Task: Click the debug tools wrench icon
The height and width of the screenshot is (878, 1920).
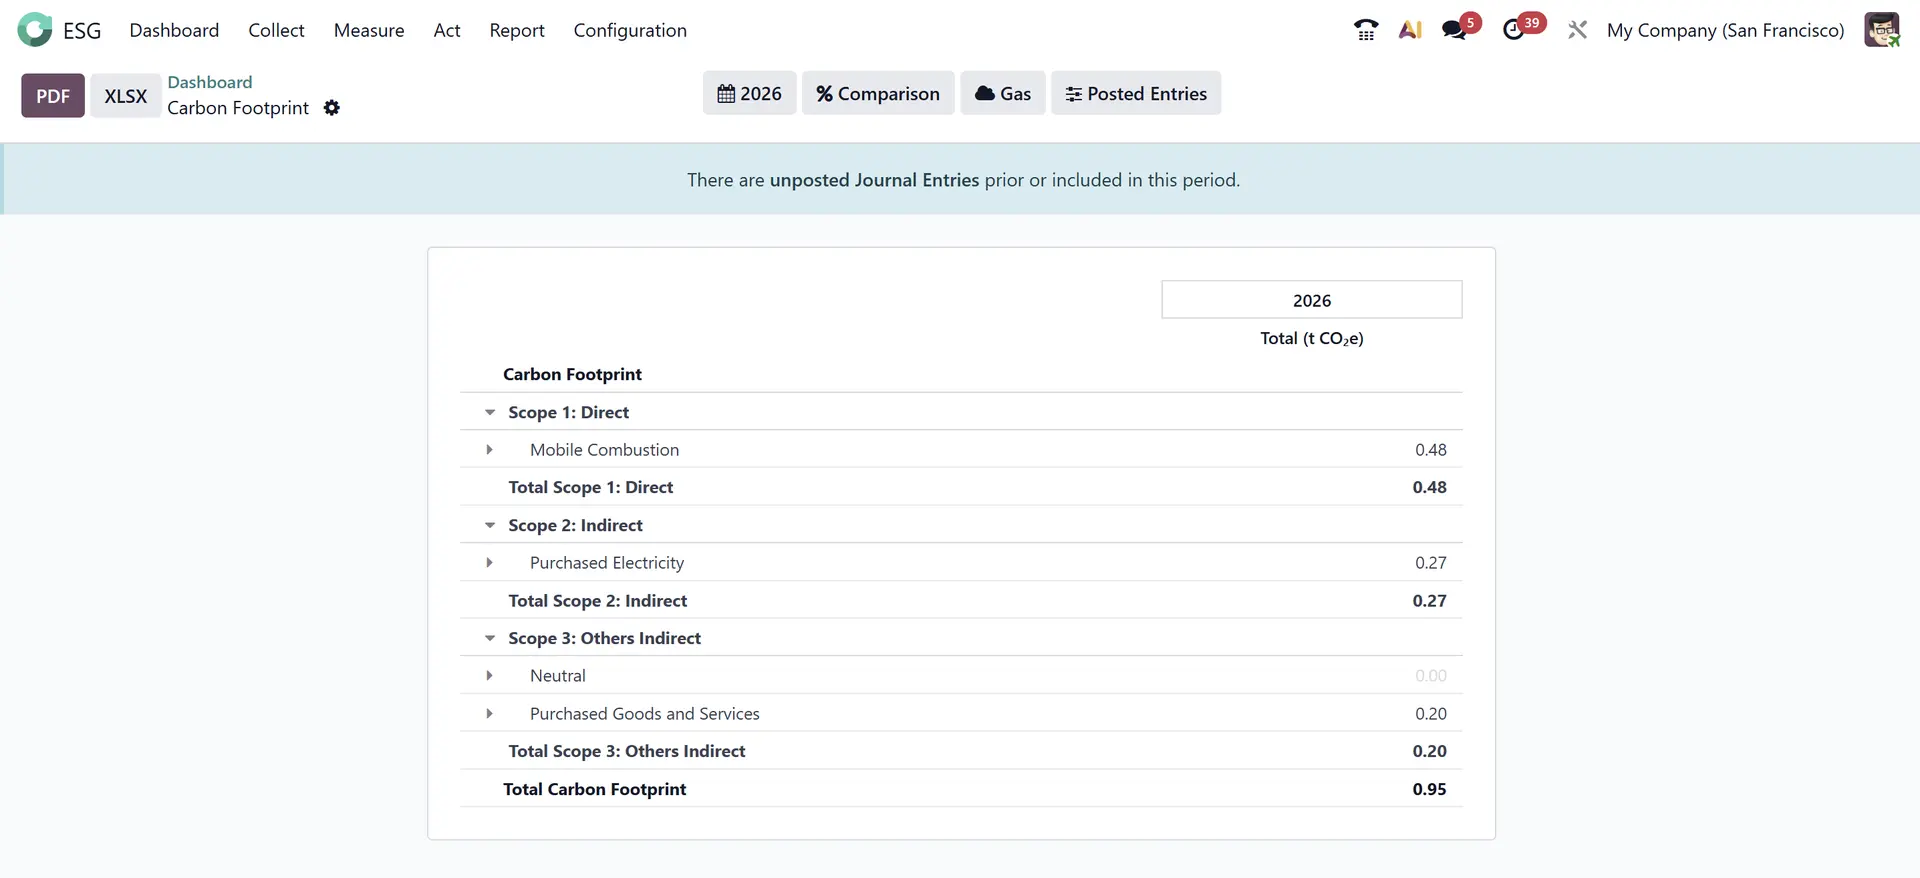Action: click(x=1577, y=30)
